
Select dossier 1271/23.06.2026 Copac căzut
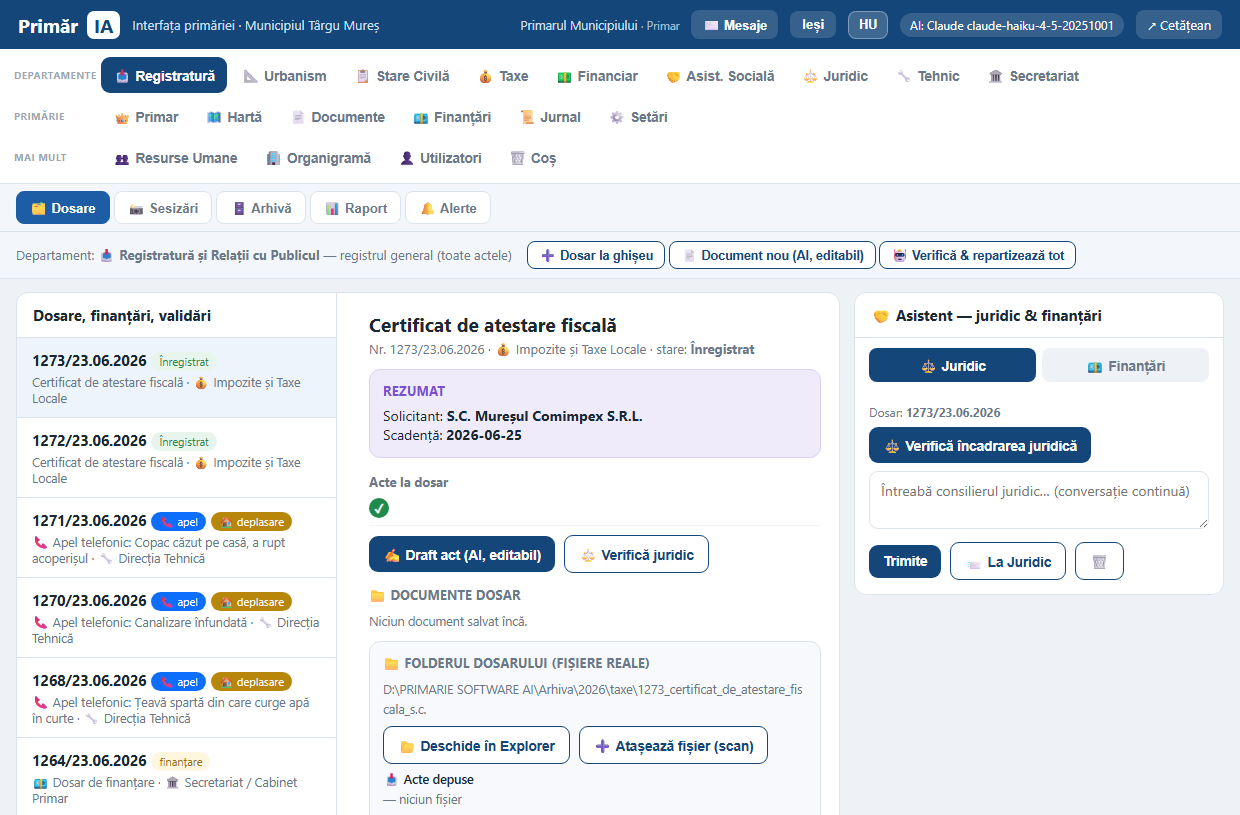point(177,538)
